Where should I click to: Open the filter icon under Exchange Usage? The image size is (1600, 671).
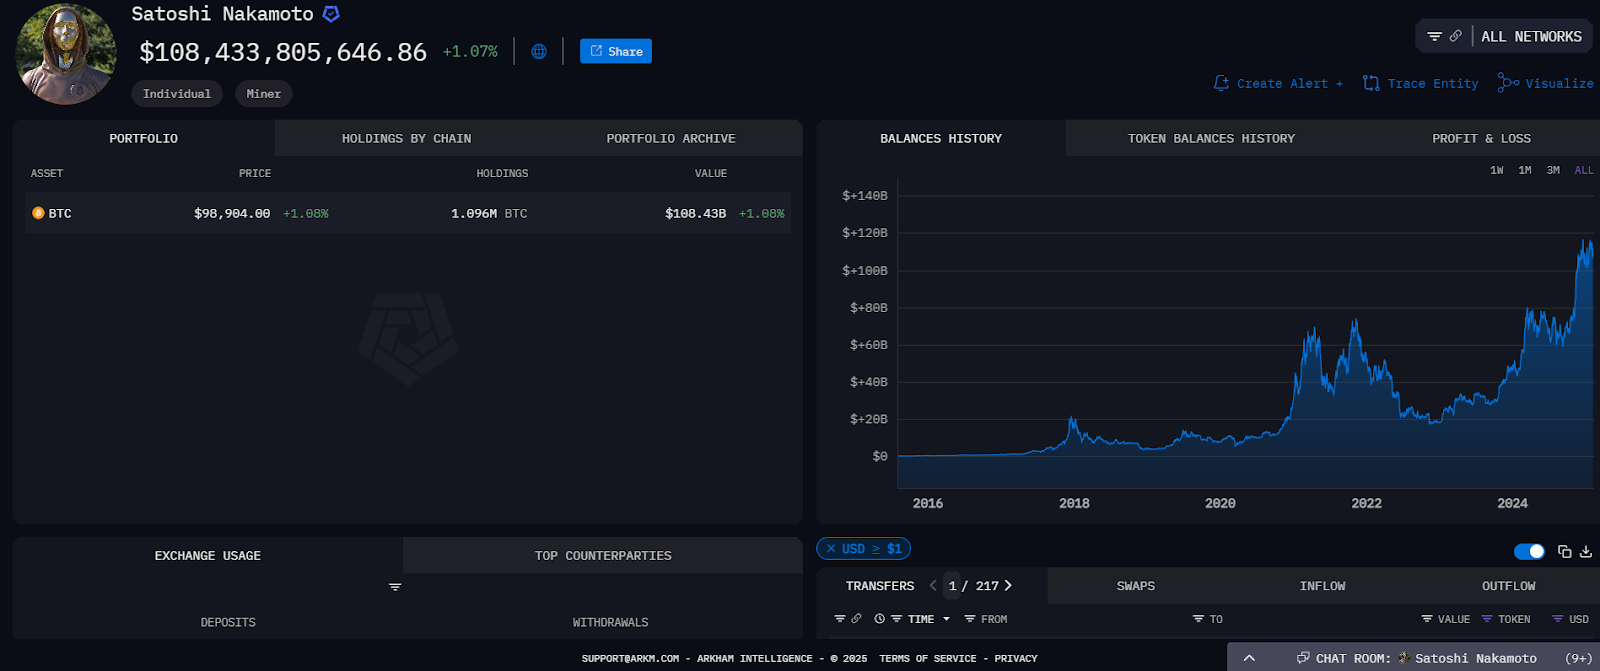pyautogui.click(x=395, y=587)
